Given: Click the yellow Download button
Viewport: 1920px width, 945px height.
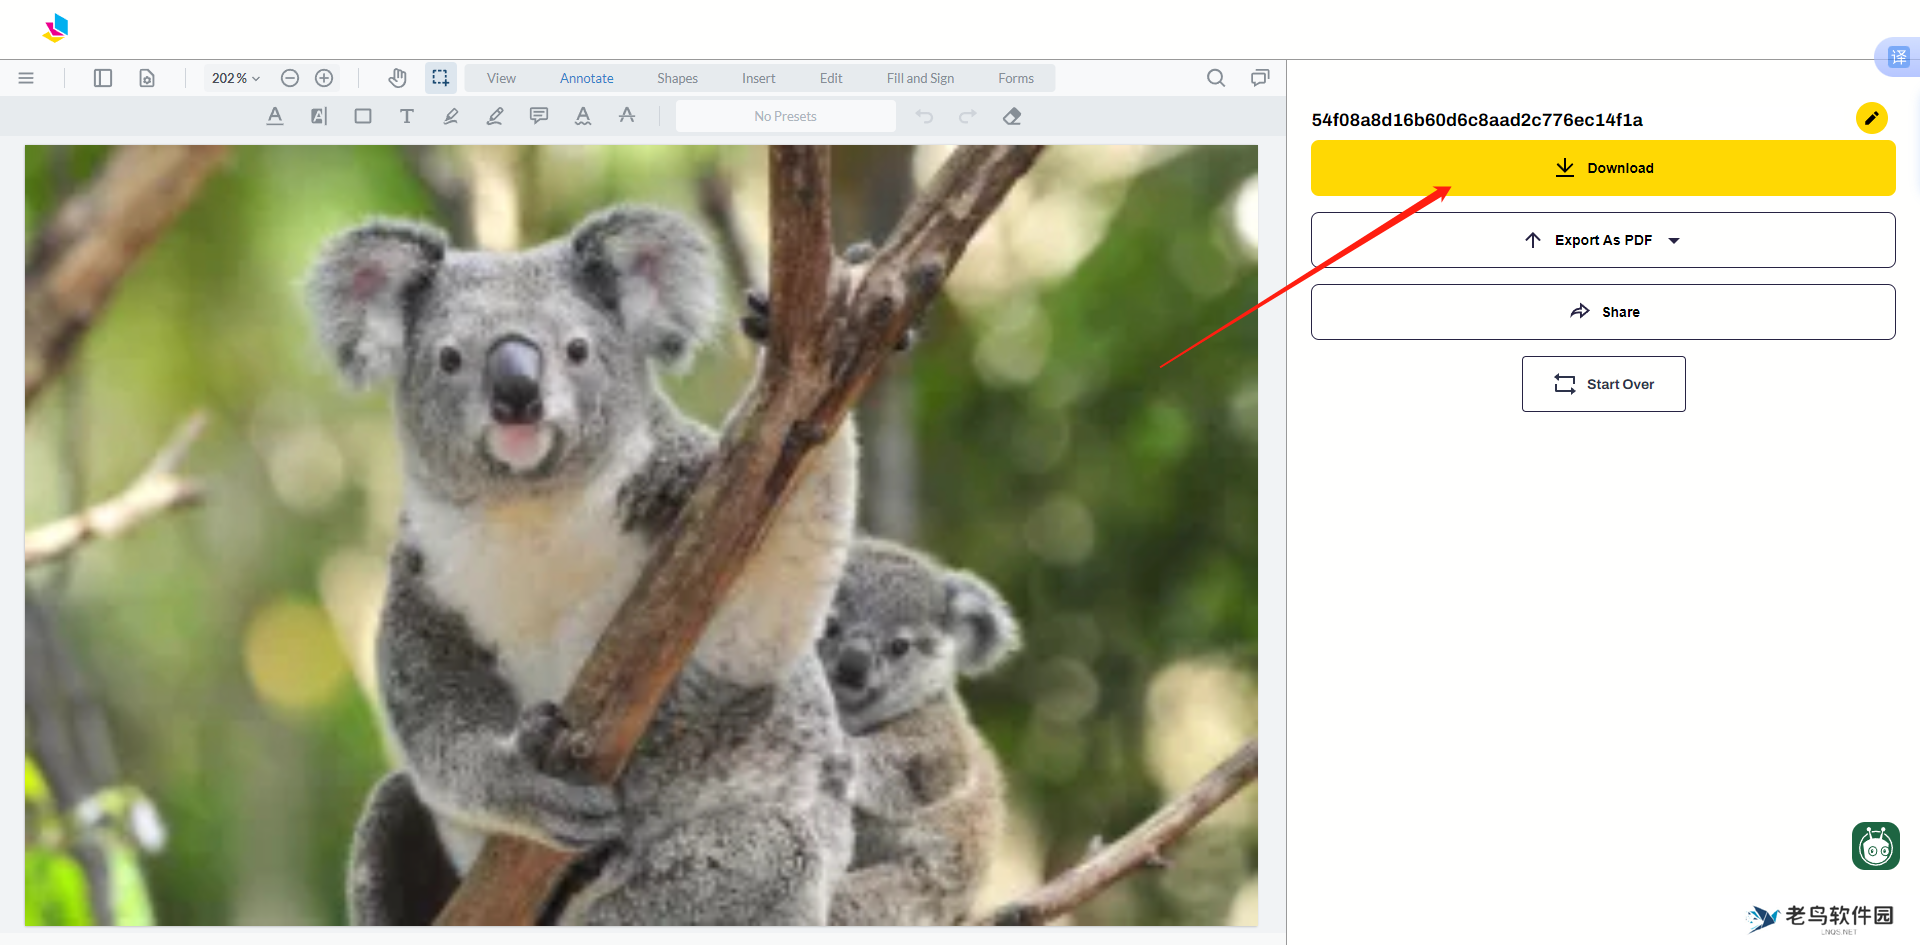Looking at the screenshot, I should point(1602,168).
